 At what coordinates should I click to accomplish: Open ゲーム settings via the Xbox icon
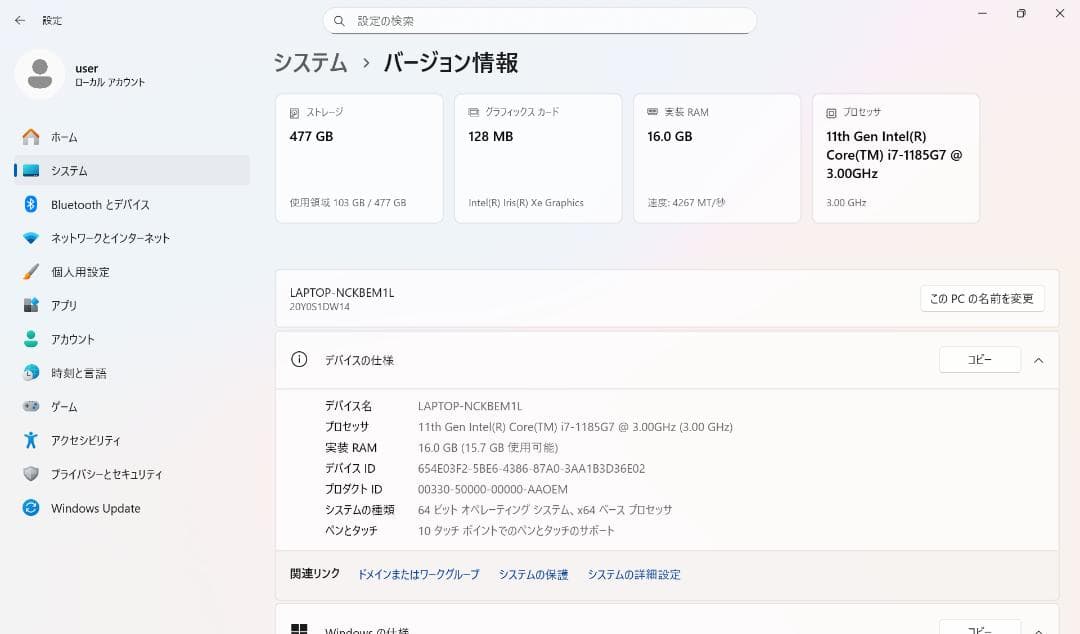pos(29,406)
